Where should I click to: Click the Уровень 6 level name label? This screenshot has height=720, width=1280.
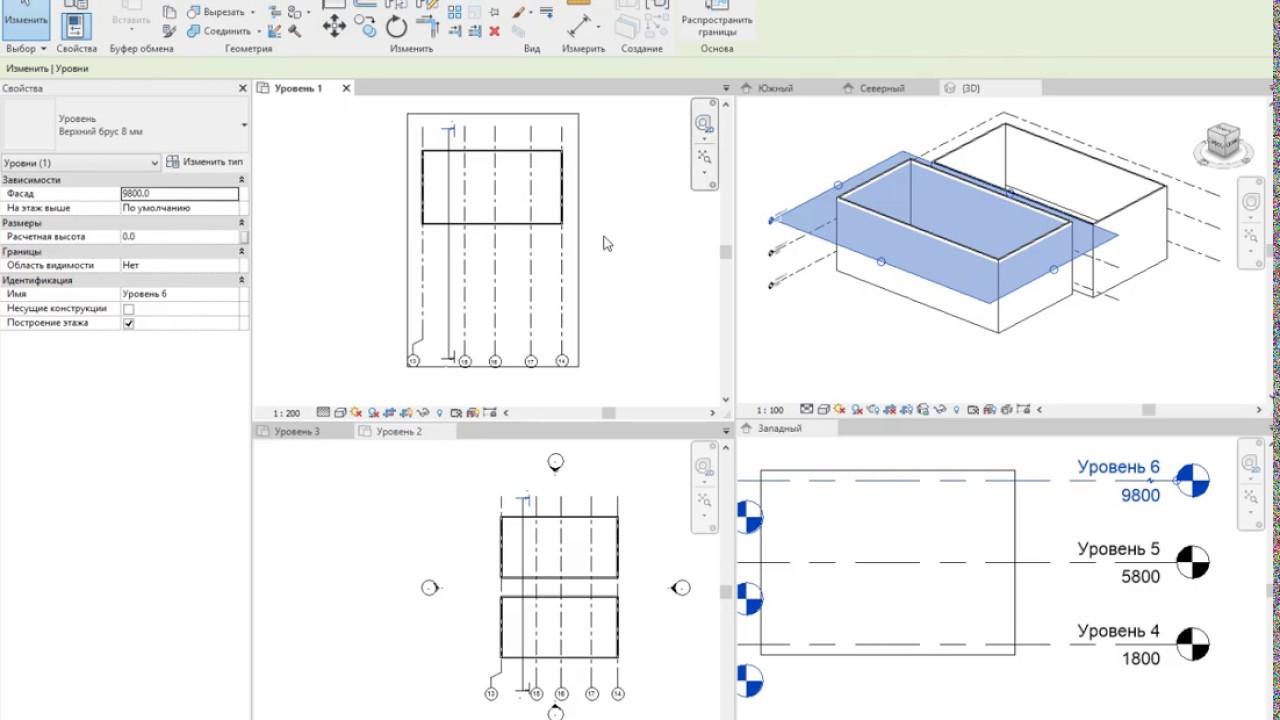click(1118, 467)
